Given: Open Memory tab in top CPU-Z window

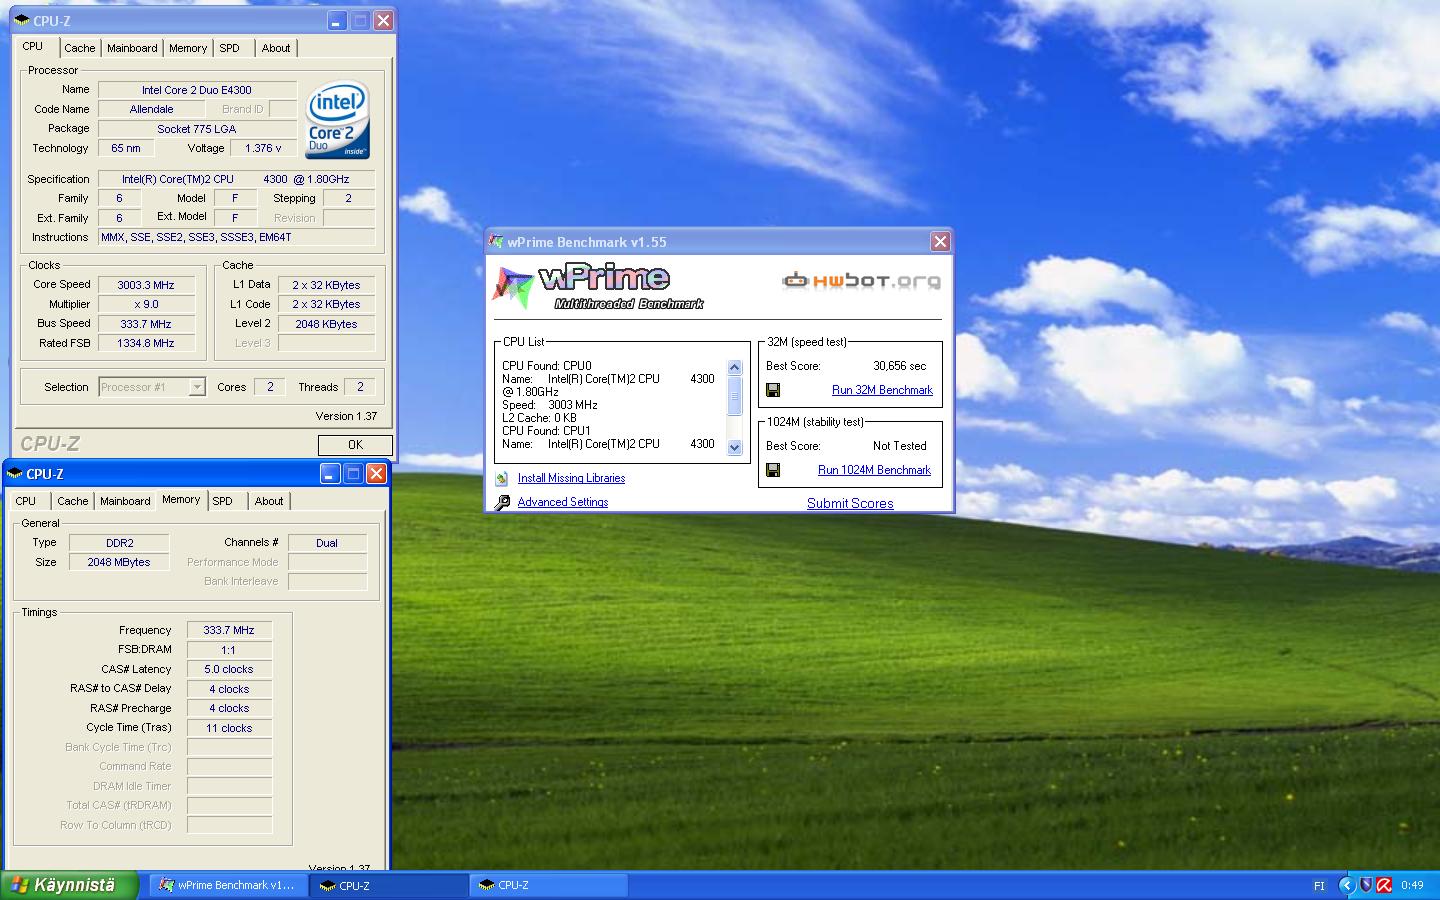Looking at the screenshot, I should point(188,48).
